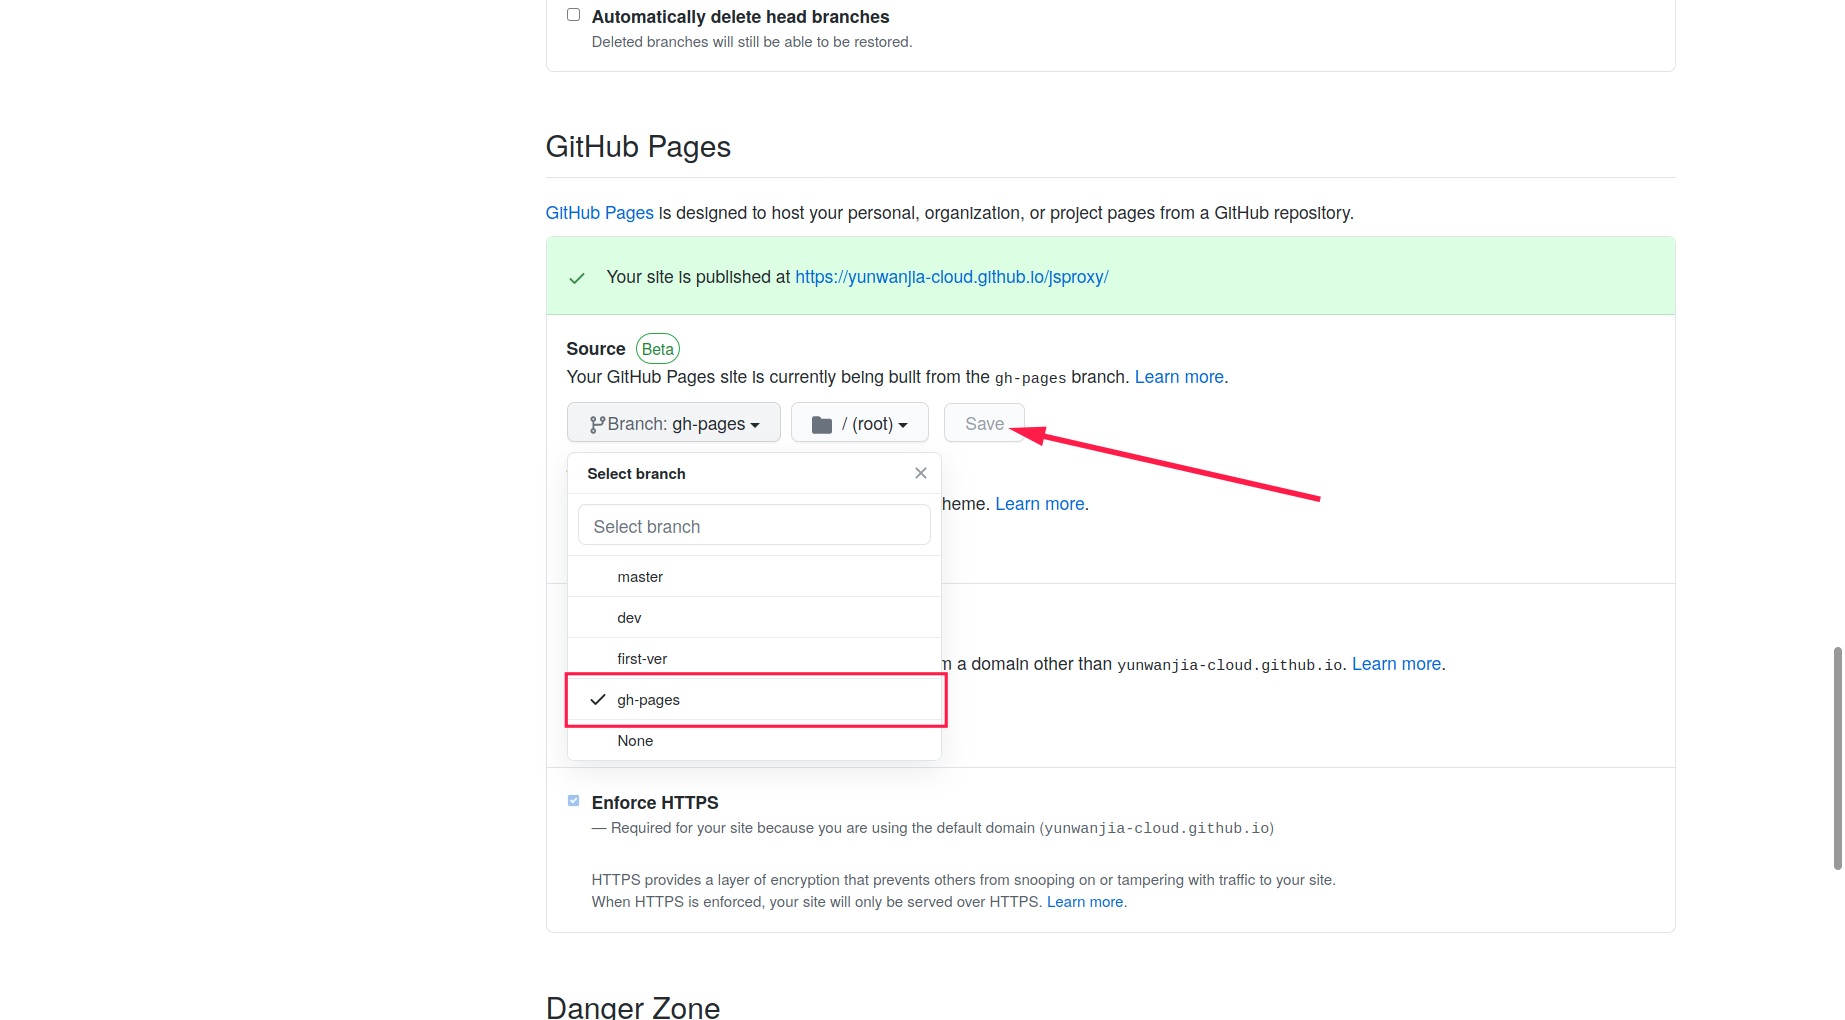
Task: Open the / (root) folder dropdown
Action: (x=859, y=422)
